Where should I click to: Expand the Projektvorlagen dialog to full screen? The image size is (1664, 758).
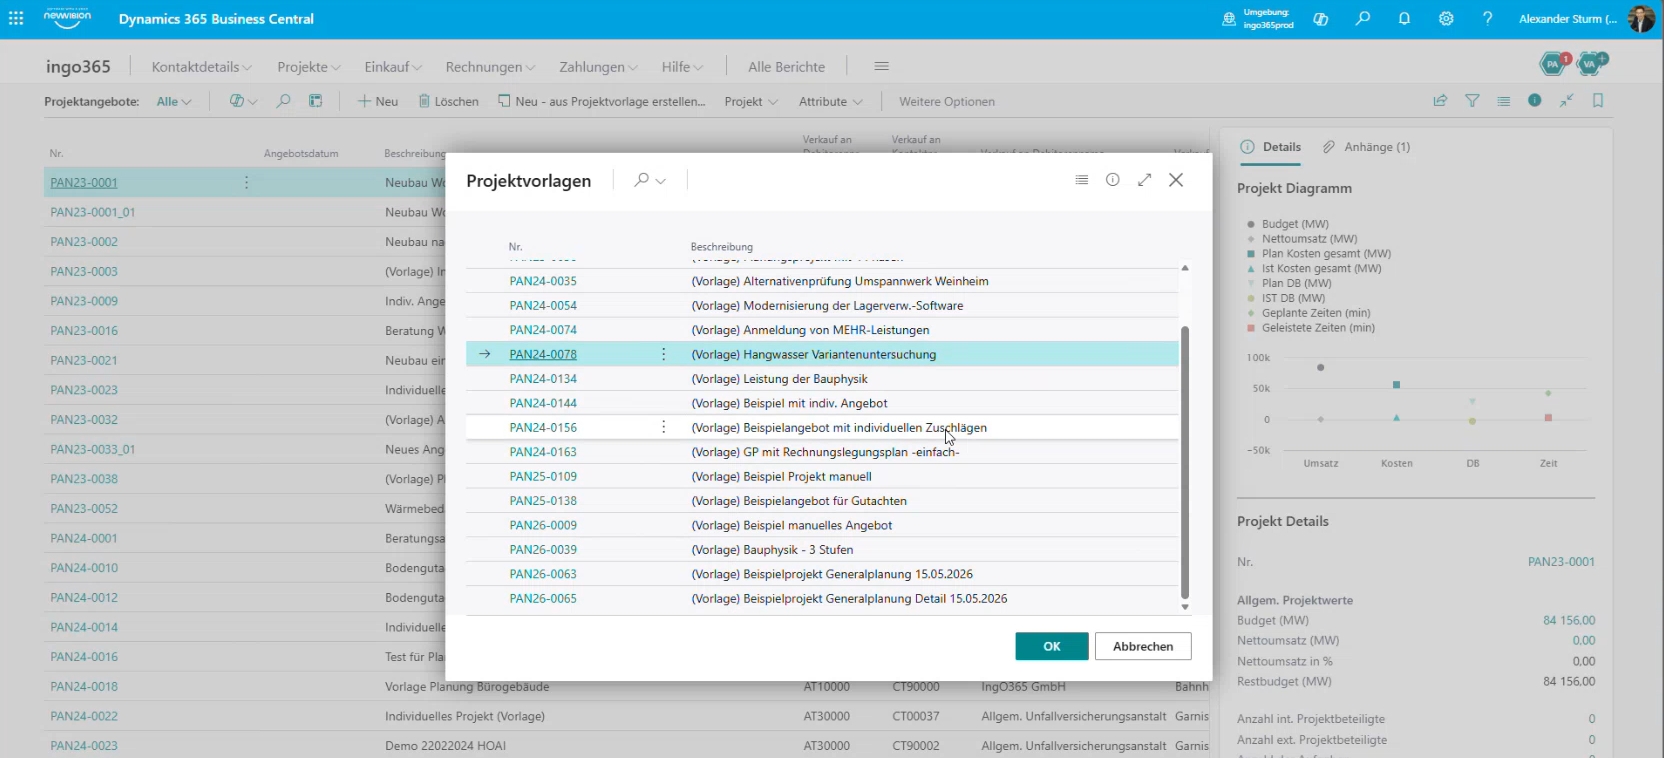(x=1145, y=180)
